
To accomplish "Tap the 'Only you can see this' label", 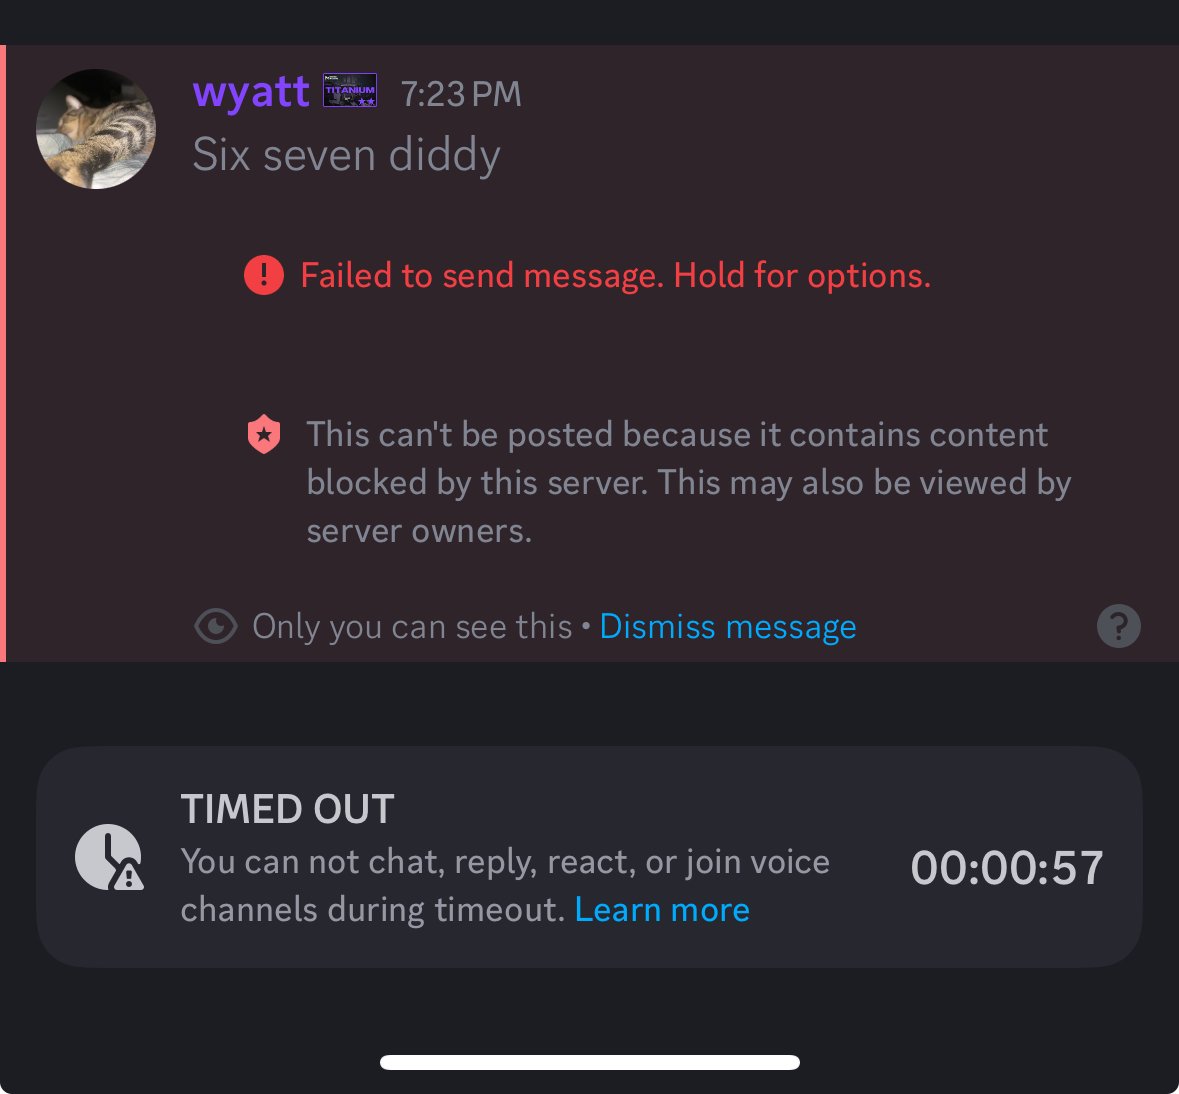I will 412,626.
